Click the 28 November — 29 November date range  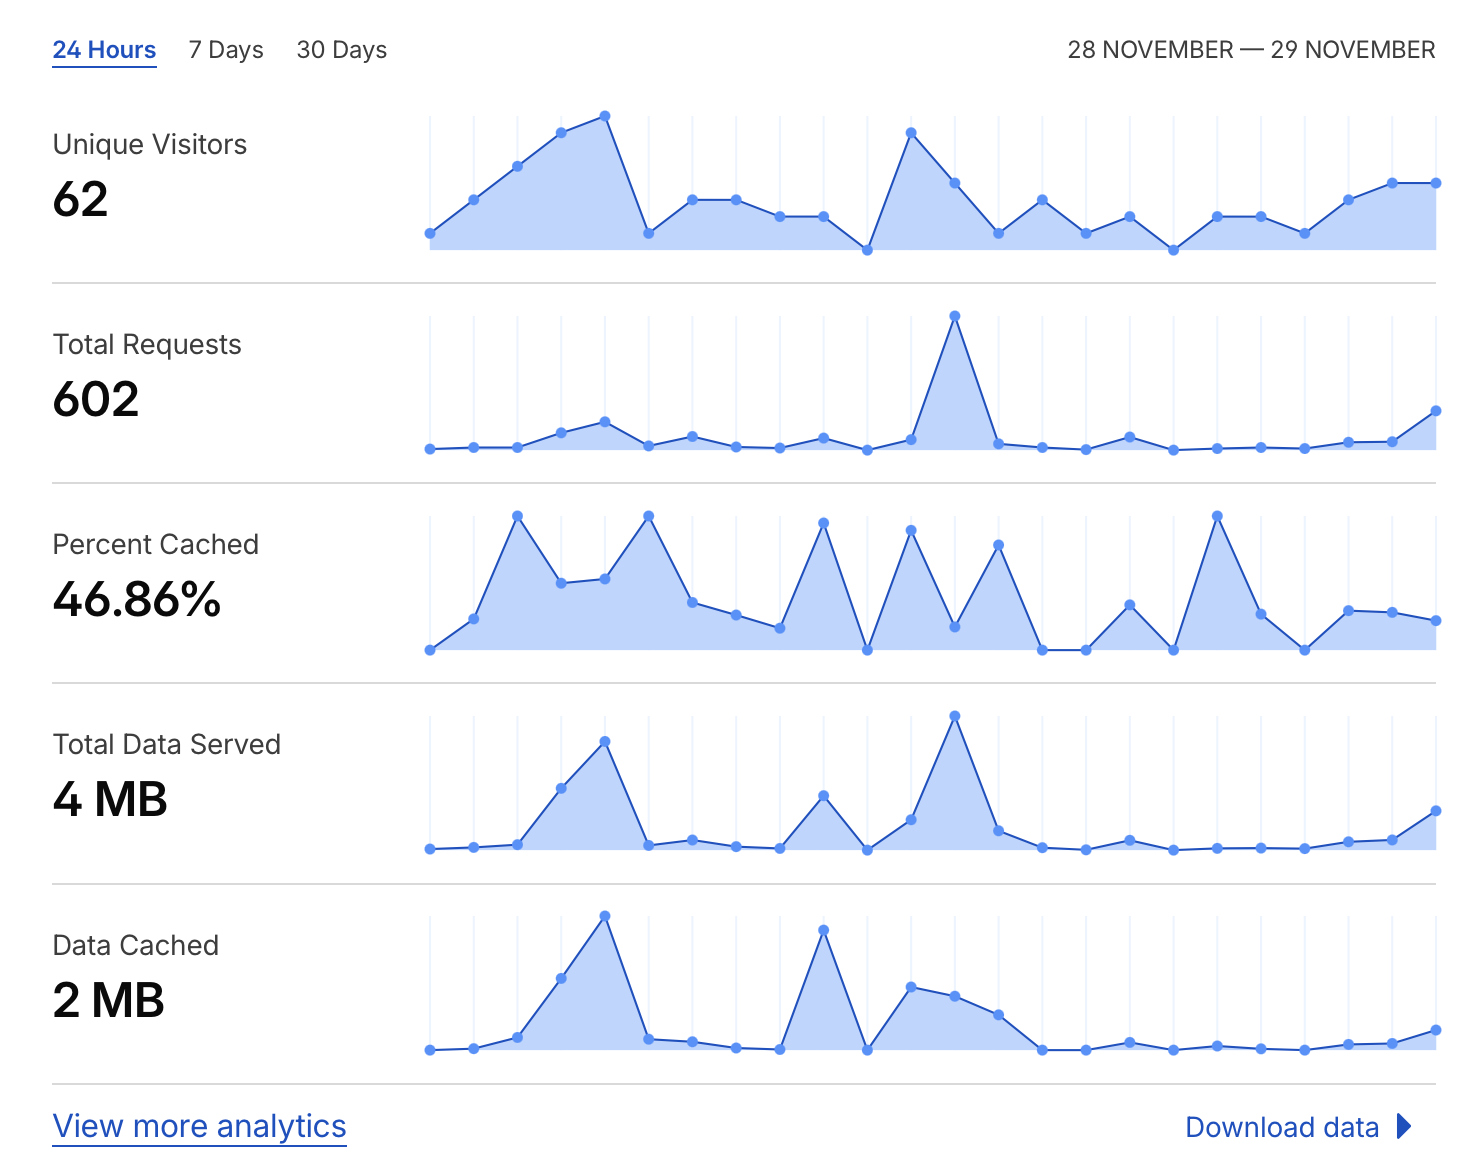(1251, 50)
